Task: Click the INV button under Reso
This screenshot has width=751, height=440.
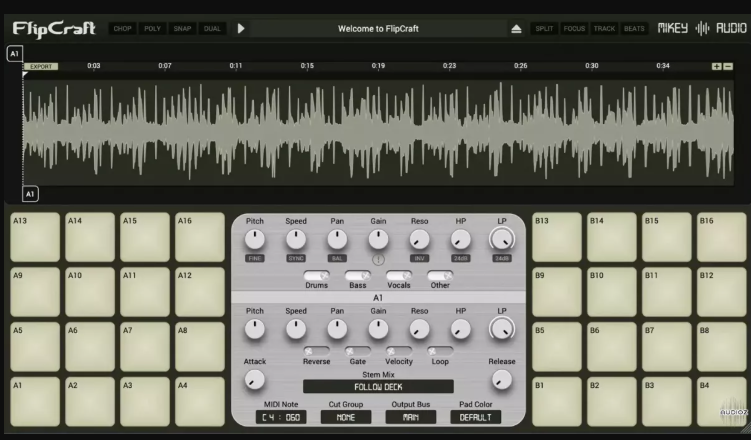Action: point(420,259)
